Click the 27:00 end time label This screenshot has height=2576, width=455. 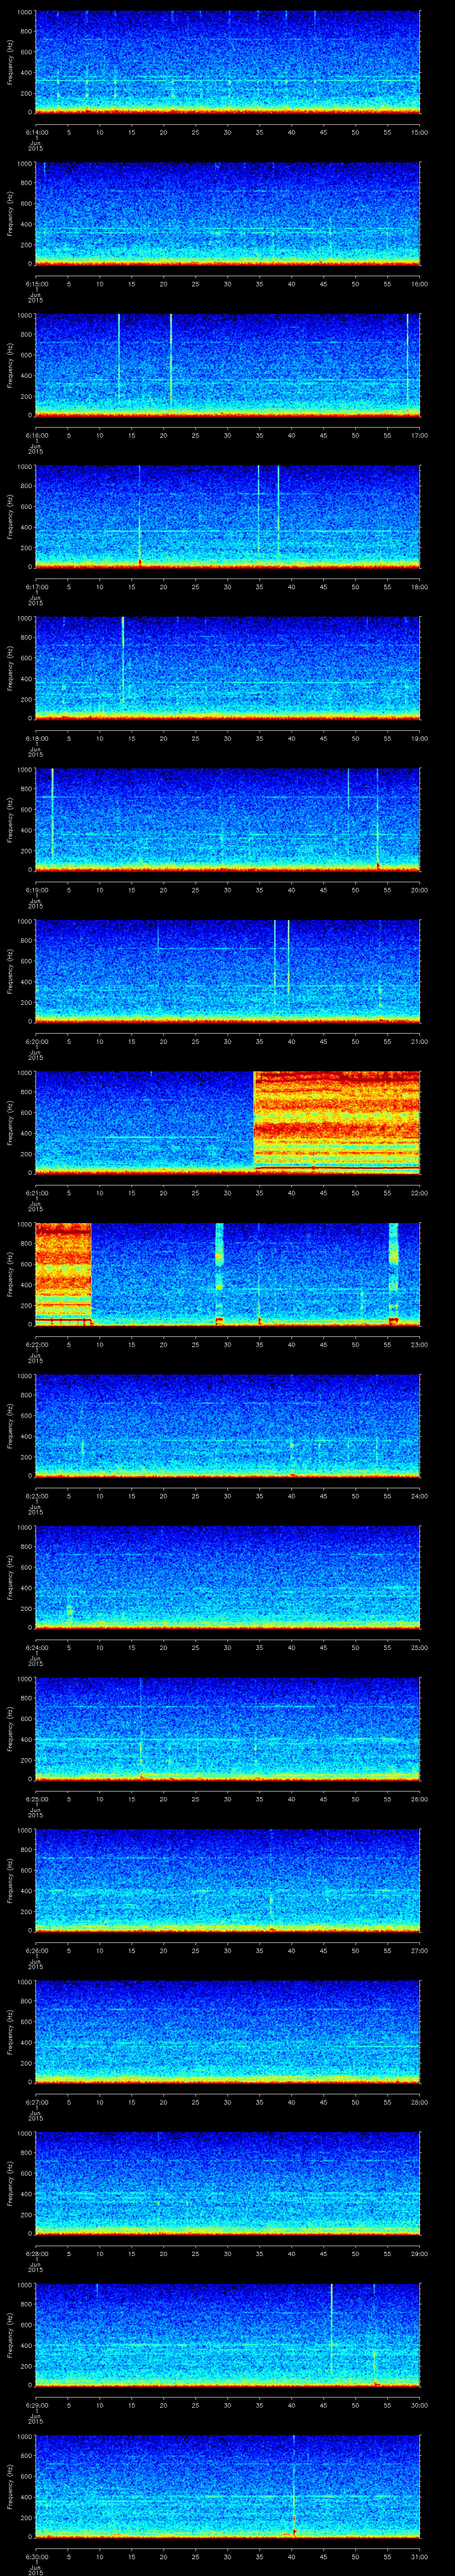point(420,1950)
